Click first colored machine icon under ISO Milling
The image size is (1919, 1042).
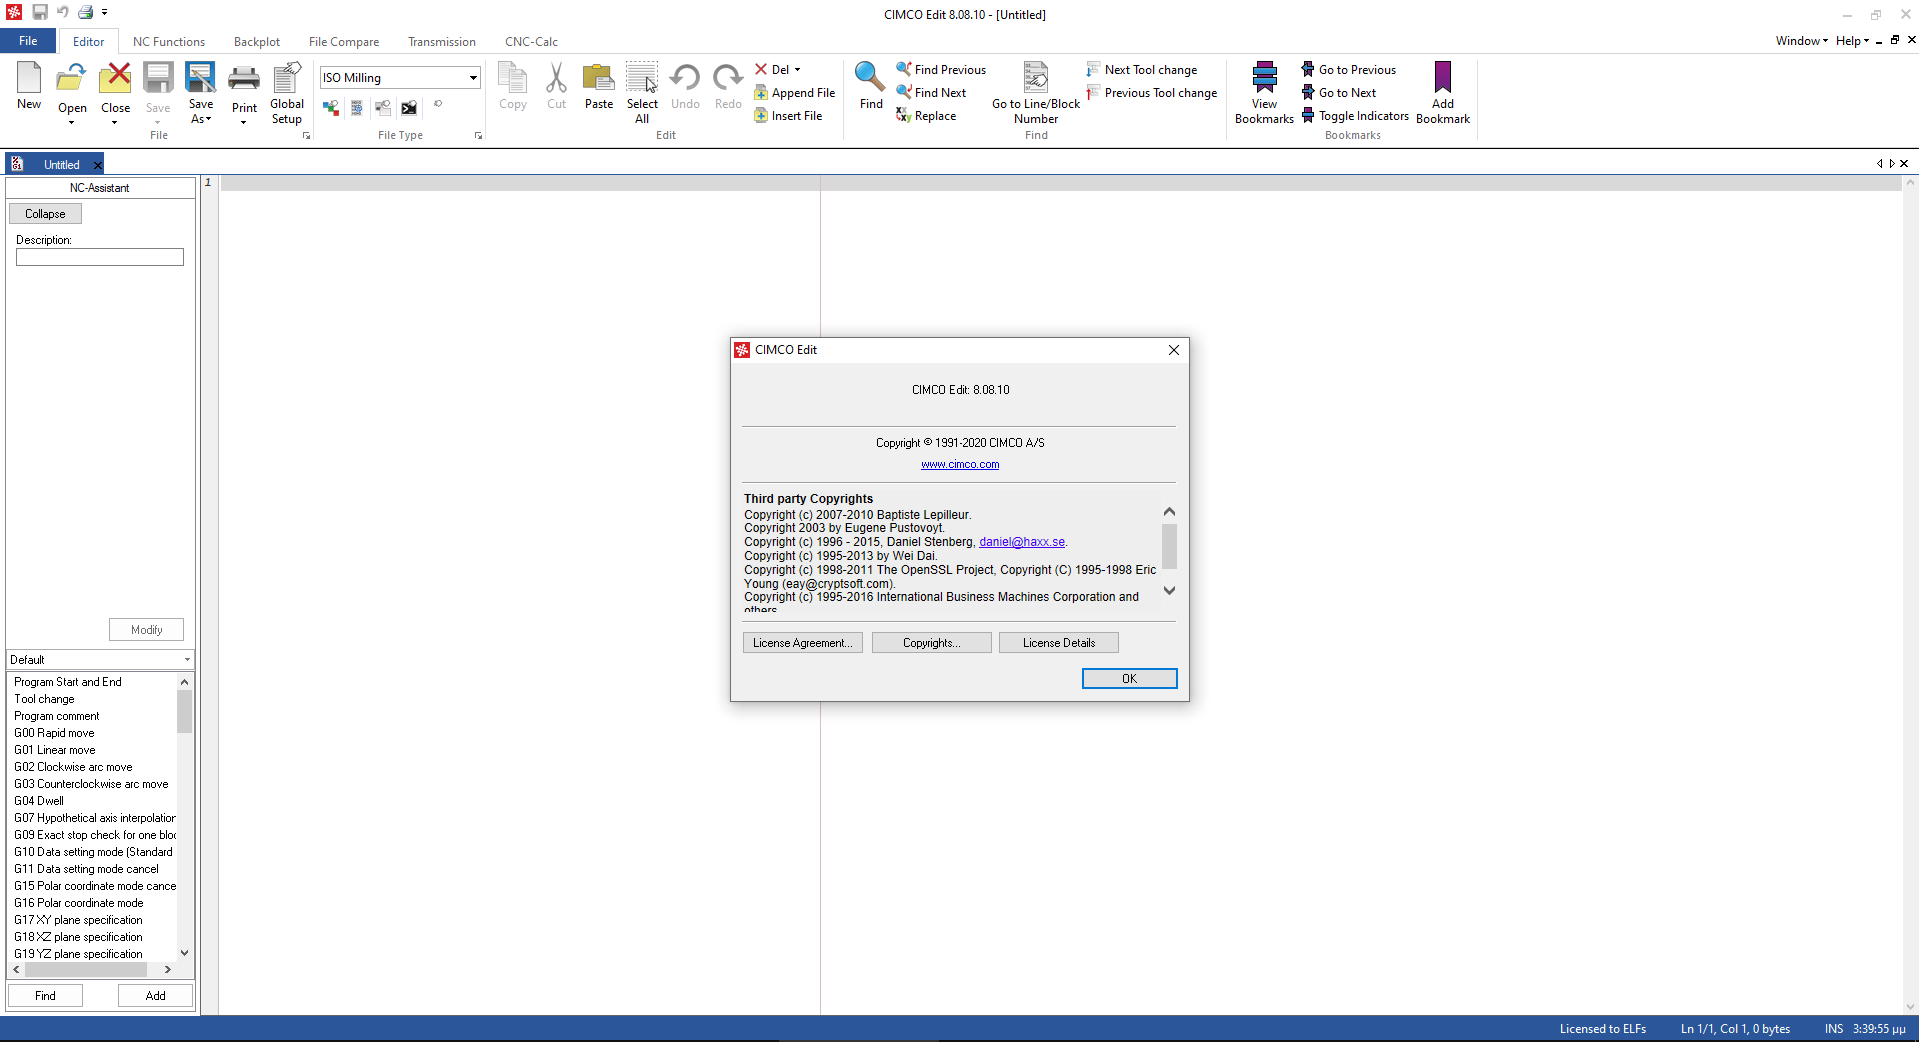click(x=330, y=108)
